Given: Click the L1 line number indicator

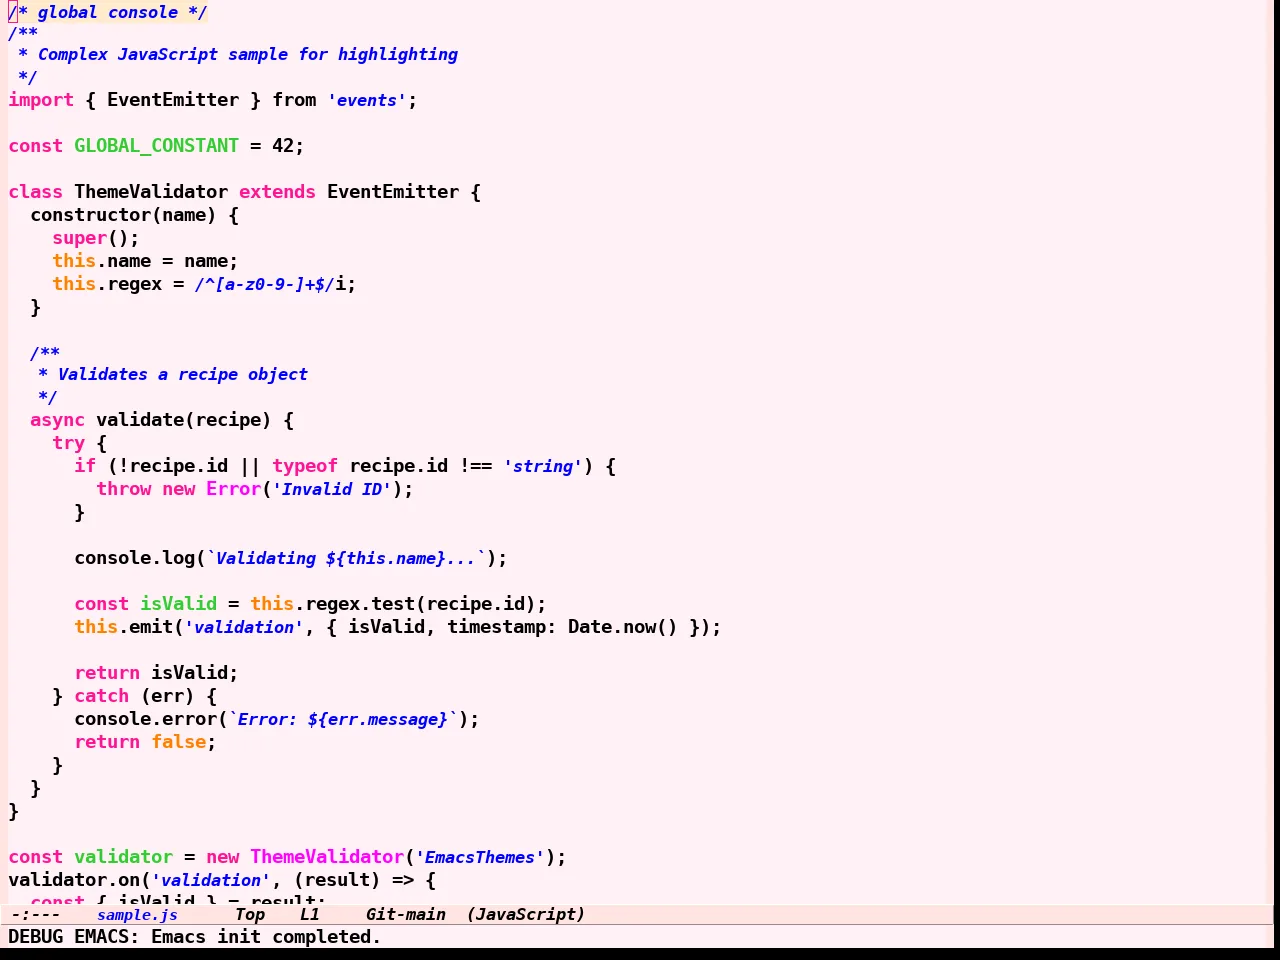Looking at the screenshot, I should (x=309, y=914).
